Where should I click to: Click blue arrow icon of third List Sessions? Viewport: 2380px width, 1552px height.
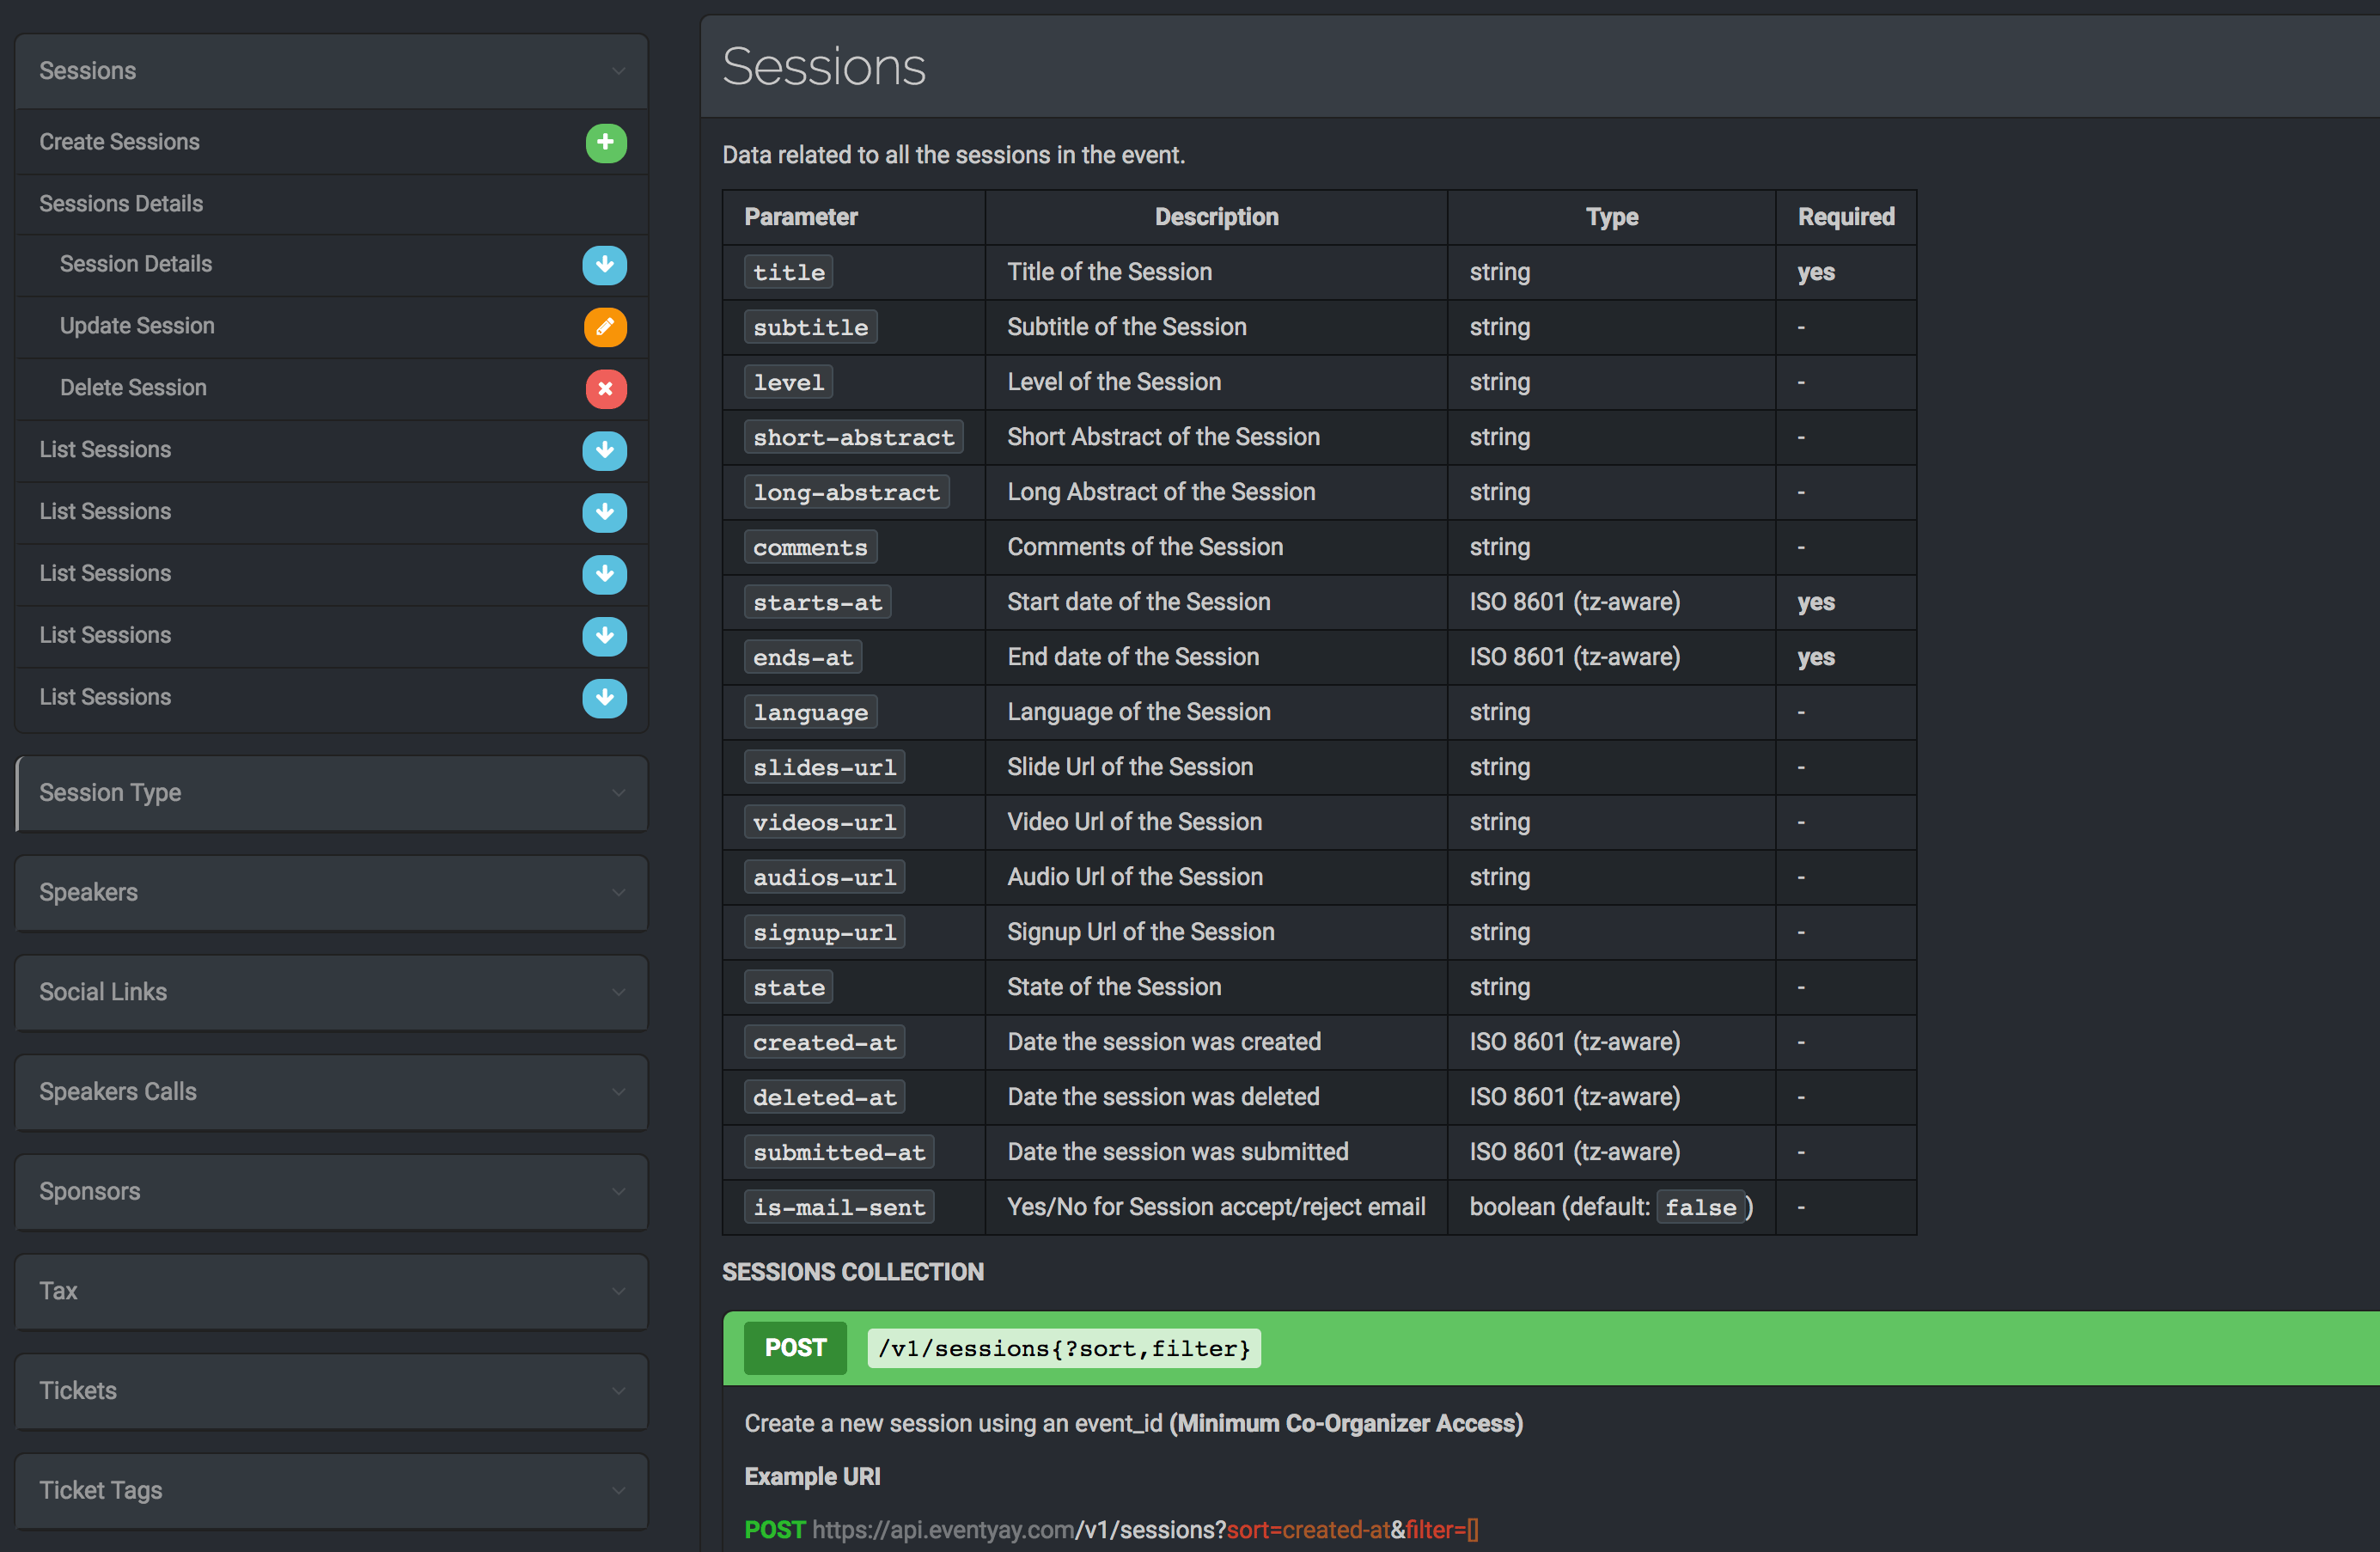[x=605, y=574]
